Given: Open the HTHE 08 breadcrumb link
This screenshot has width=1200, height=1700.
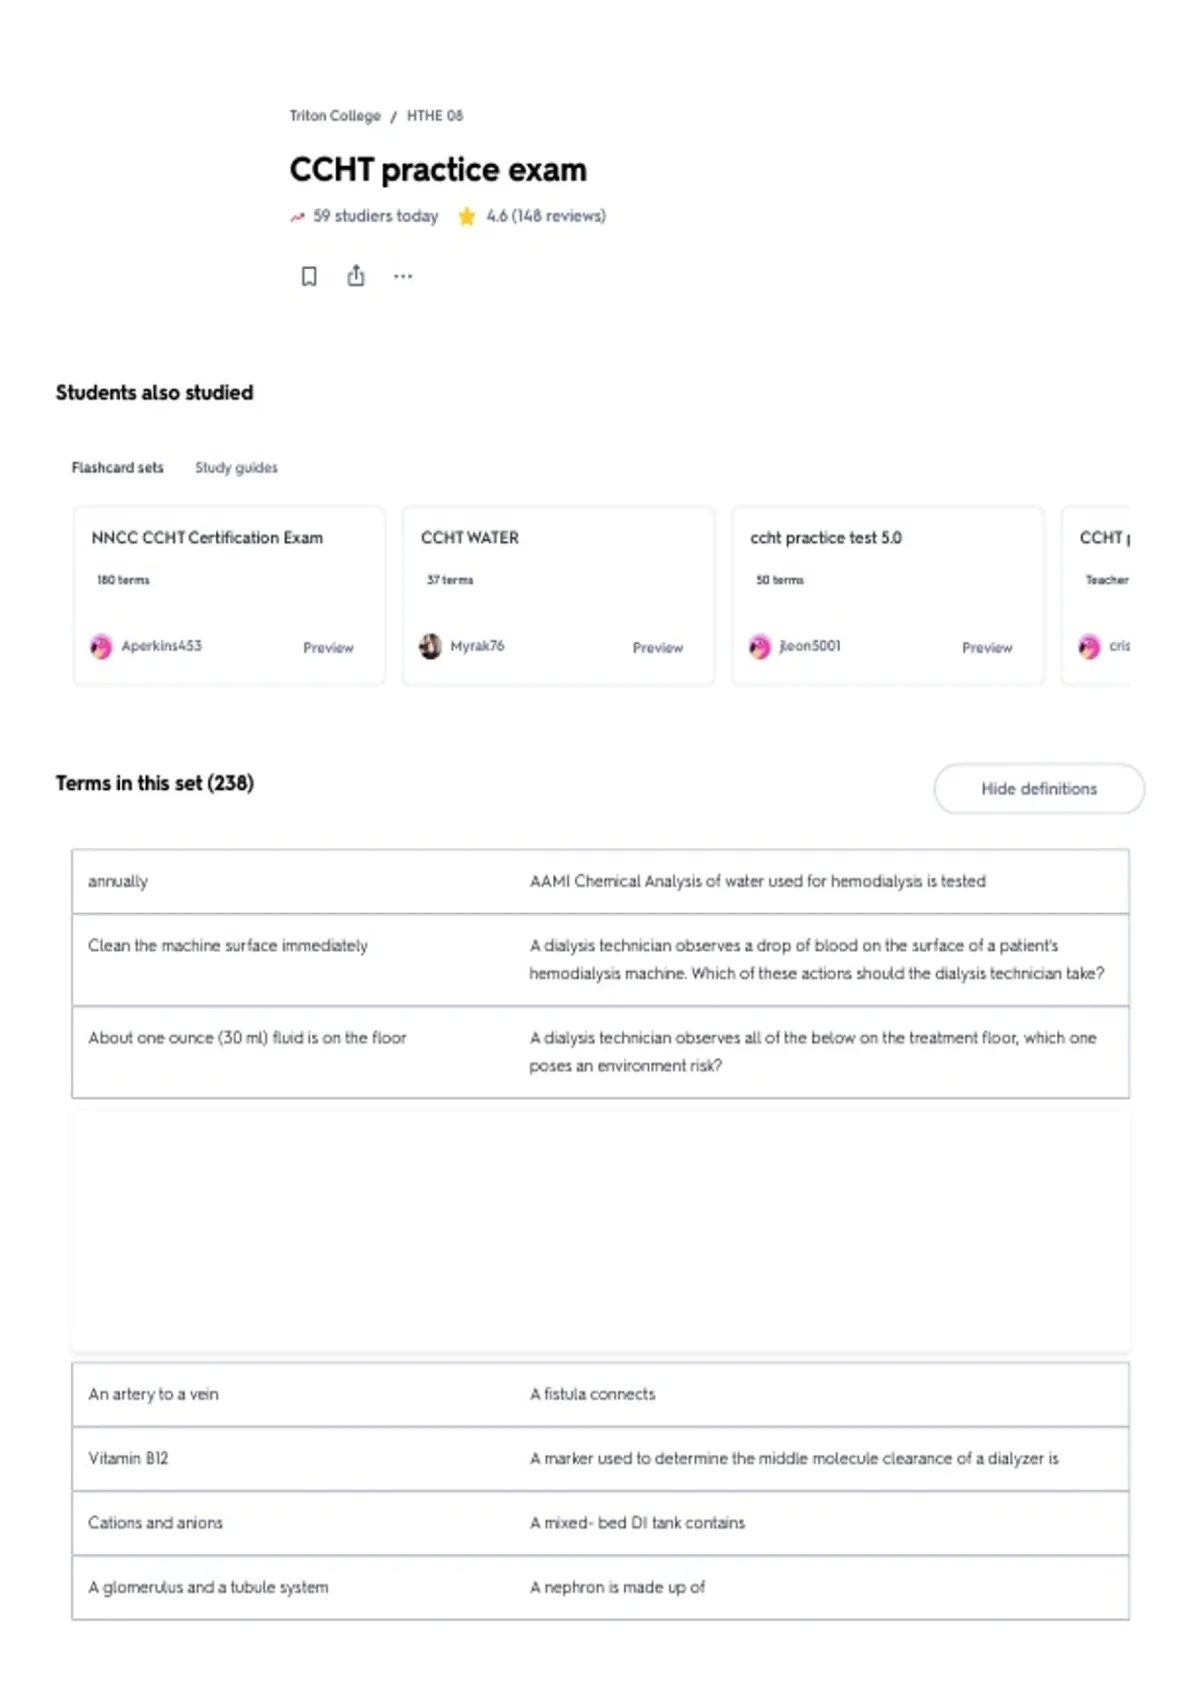Looking at the screenshot, I should coord(435,116).
